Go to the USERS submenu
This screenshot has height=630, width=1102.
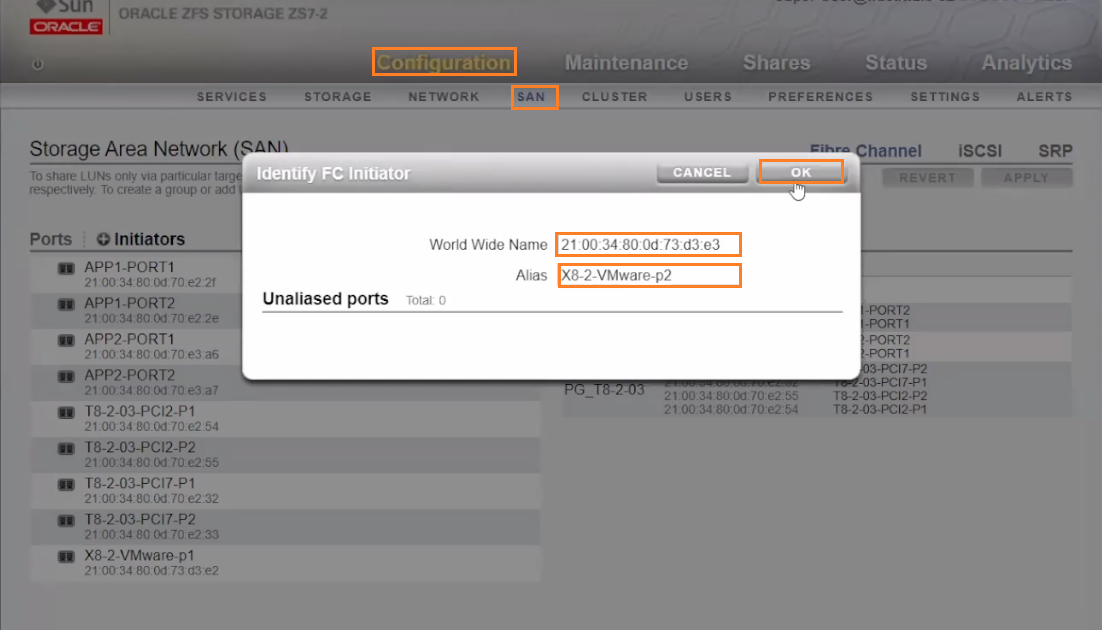click(x=708, y=97)
